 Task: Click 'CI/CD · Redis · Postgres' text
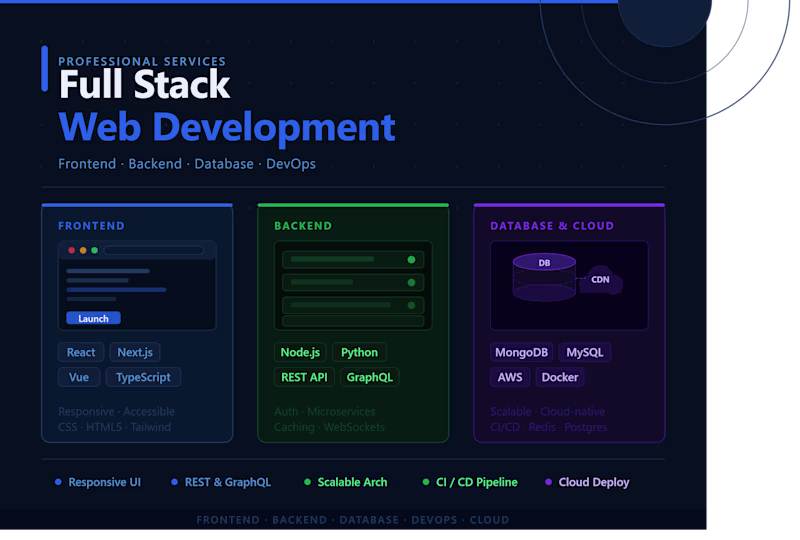[548, 427]
